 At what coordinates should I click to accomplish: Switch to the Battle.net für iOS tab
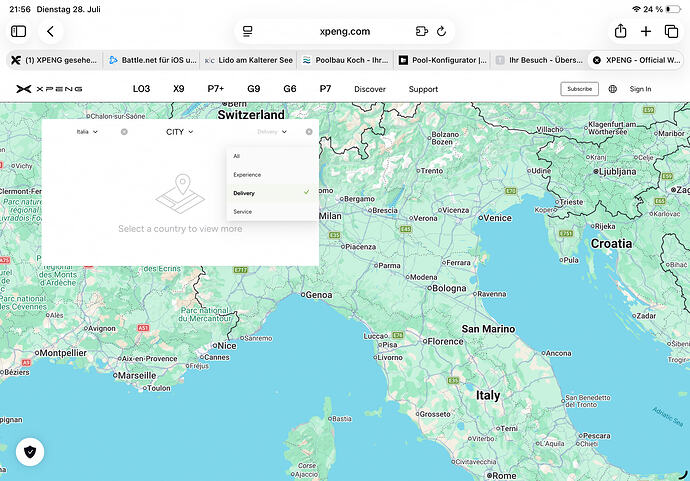tap(151, 60)
